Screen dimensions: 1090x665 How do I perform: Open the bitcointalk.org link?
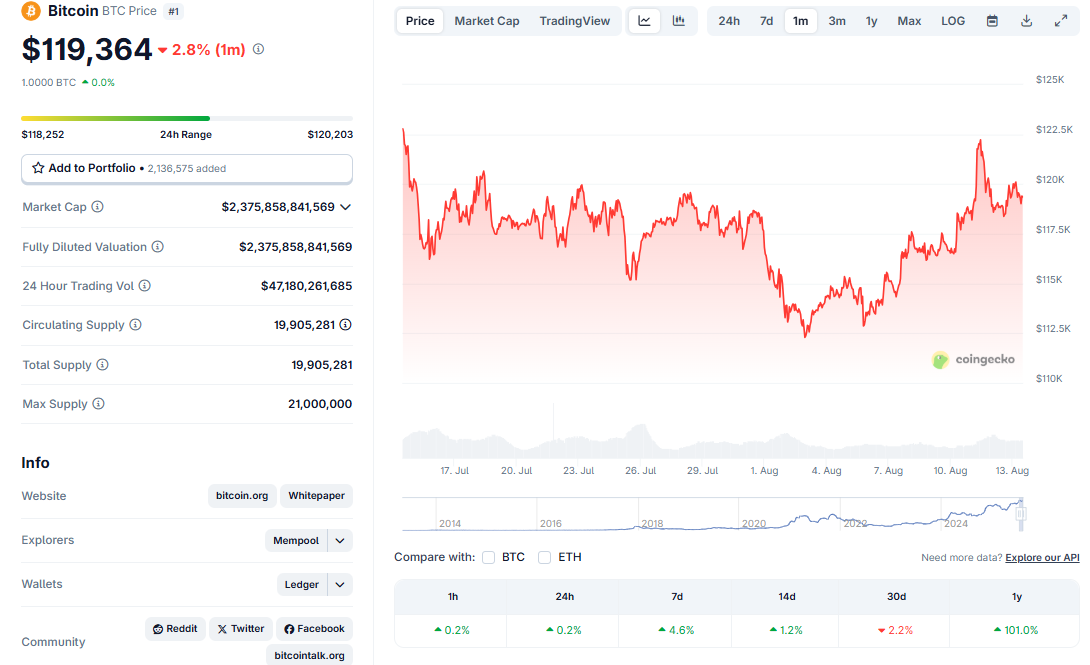(309, 655)
